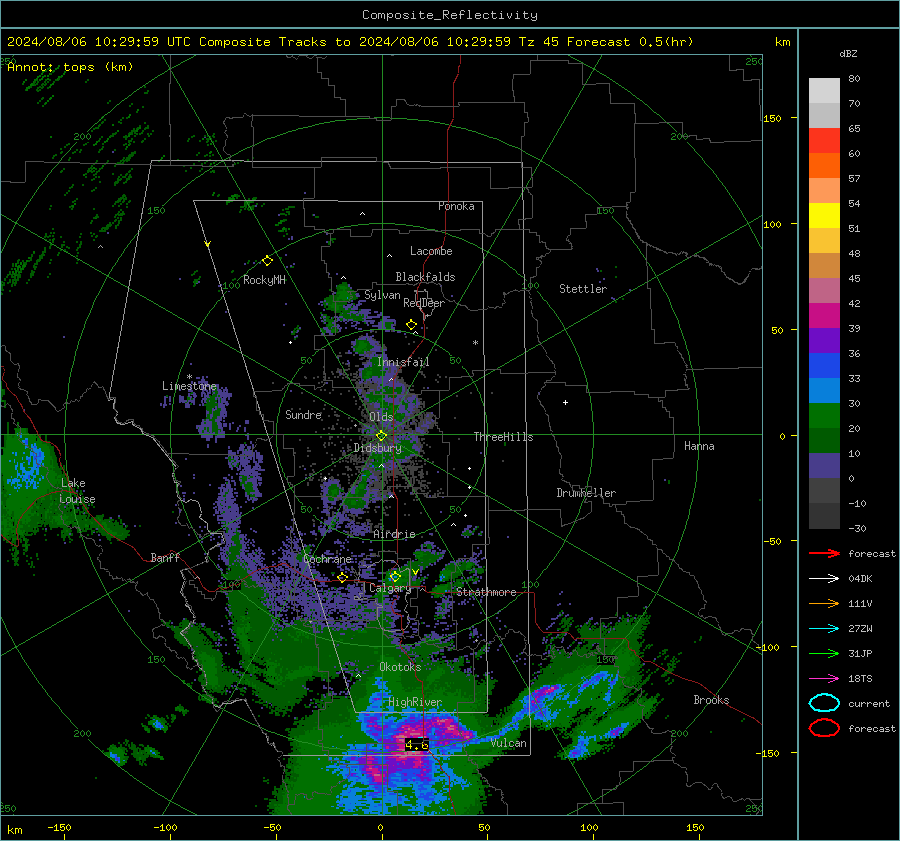Click the Vulcan city label
The width and height of the screenshot is (900, 841).
point(509,743)
